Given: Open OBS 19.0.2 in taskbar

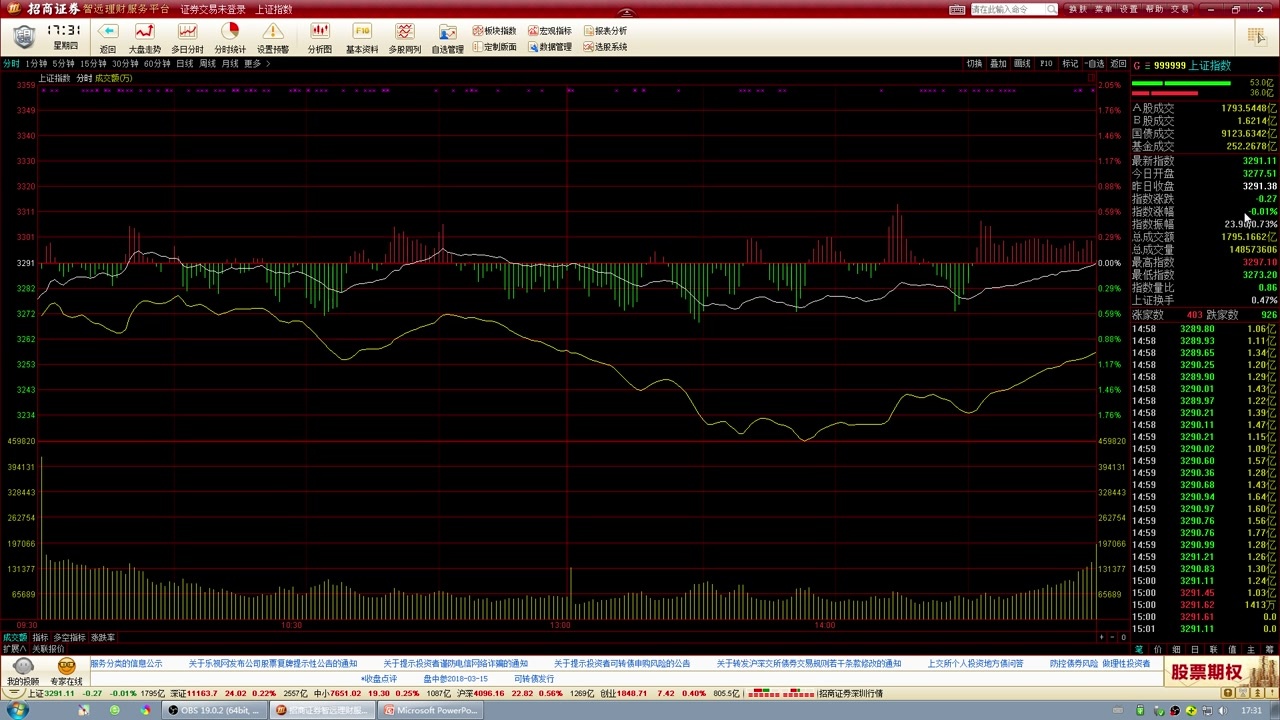Looking at the screenshot, I should click(x=214, y=711).
